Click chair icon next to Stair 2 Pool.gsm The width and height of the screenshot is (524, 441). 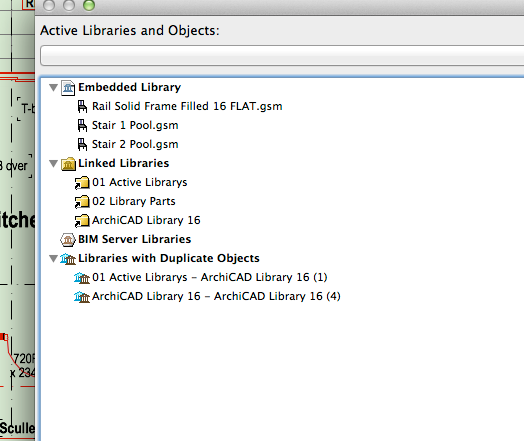tap(82, 145)
